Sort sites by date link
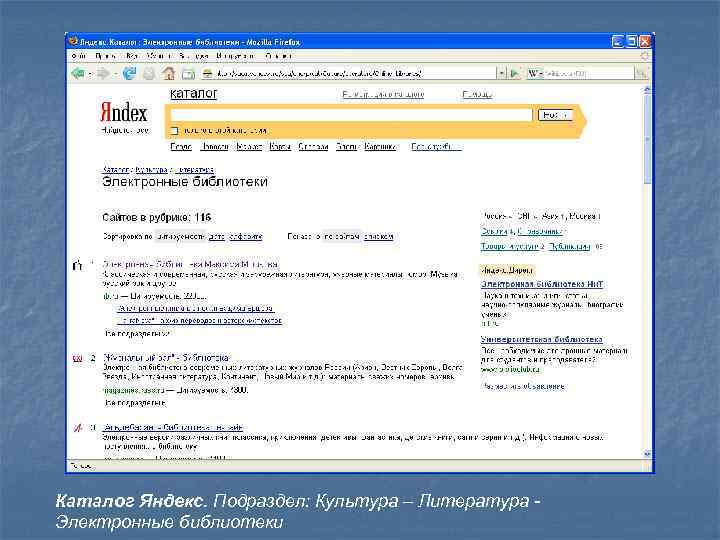Image resolution: width=720 pixels, height=540 pixels. (217, 236)
